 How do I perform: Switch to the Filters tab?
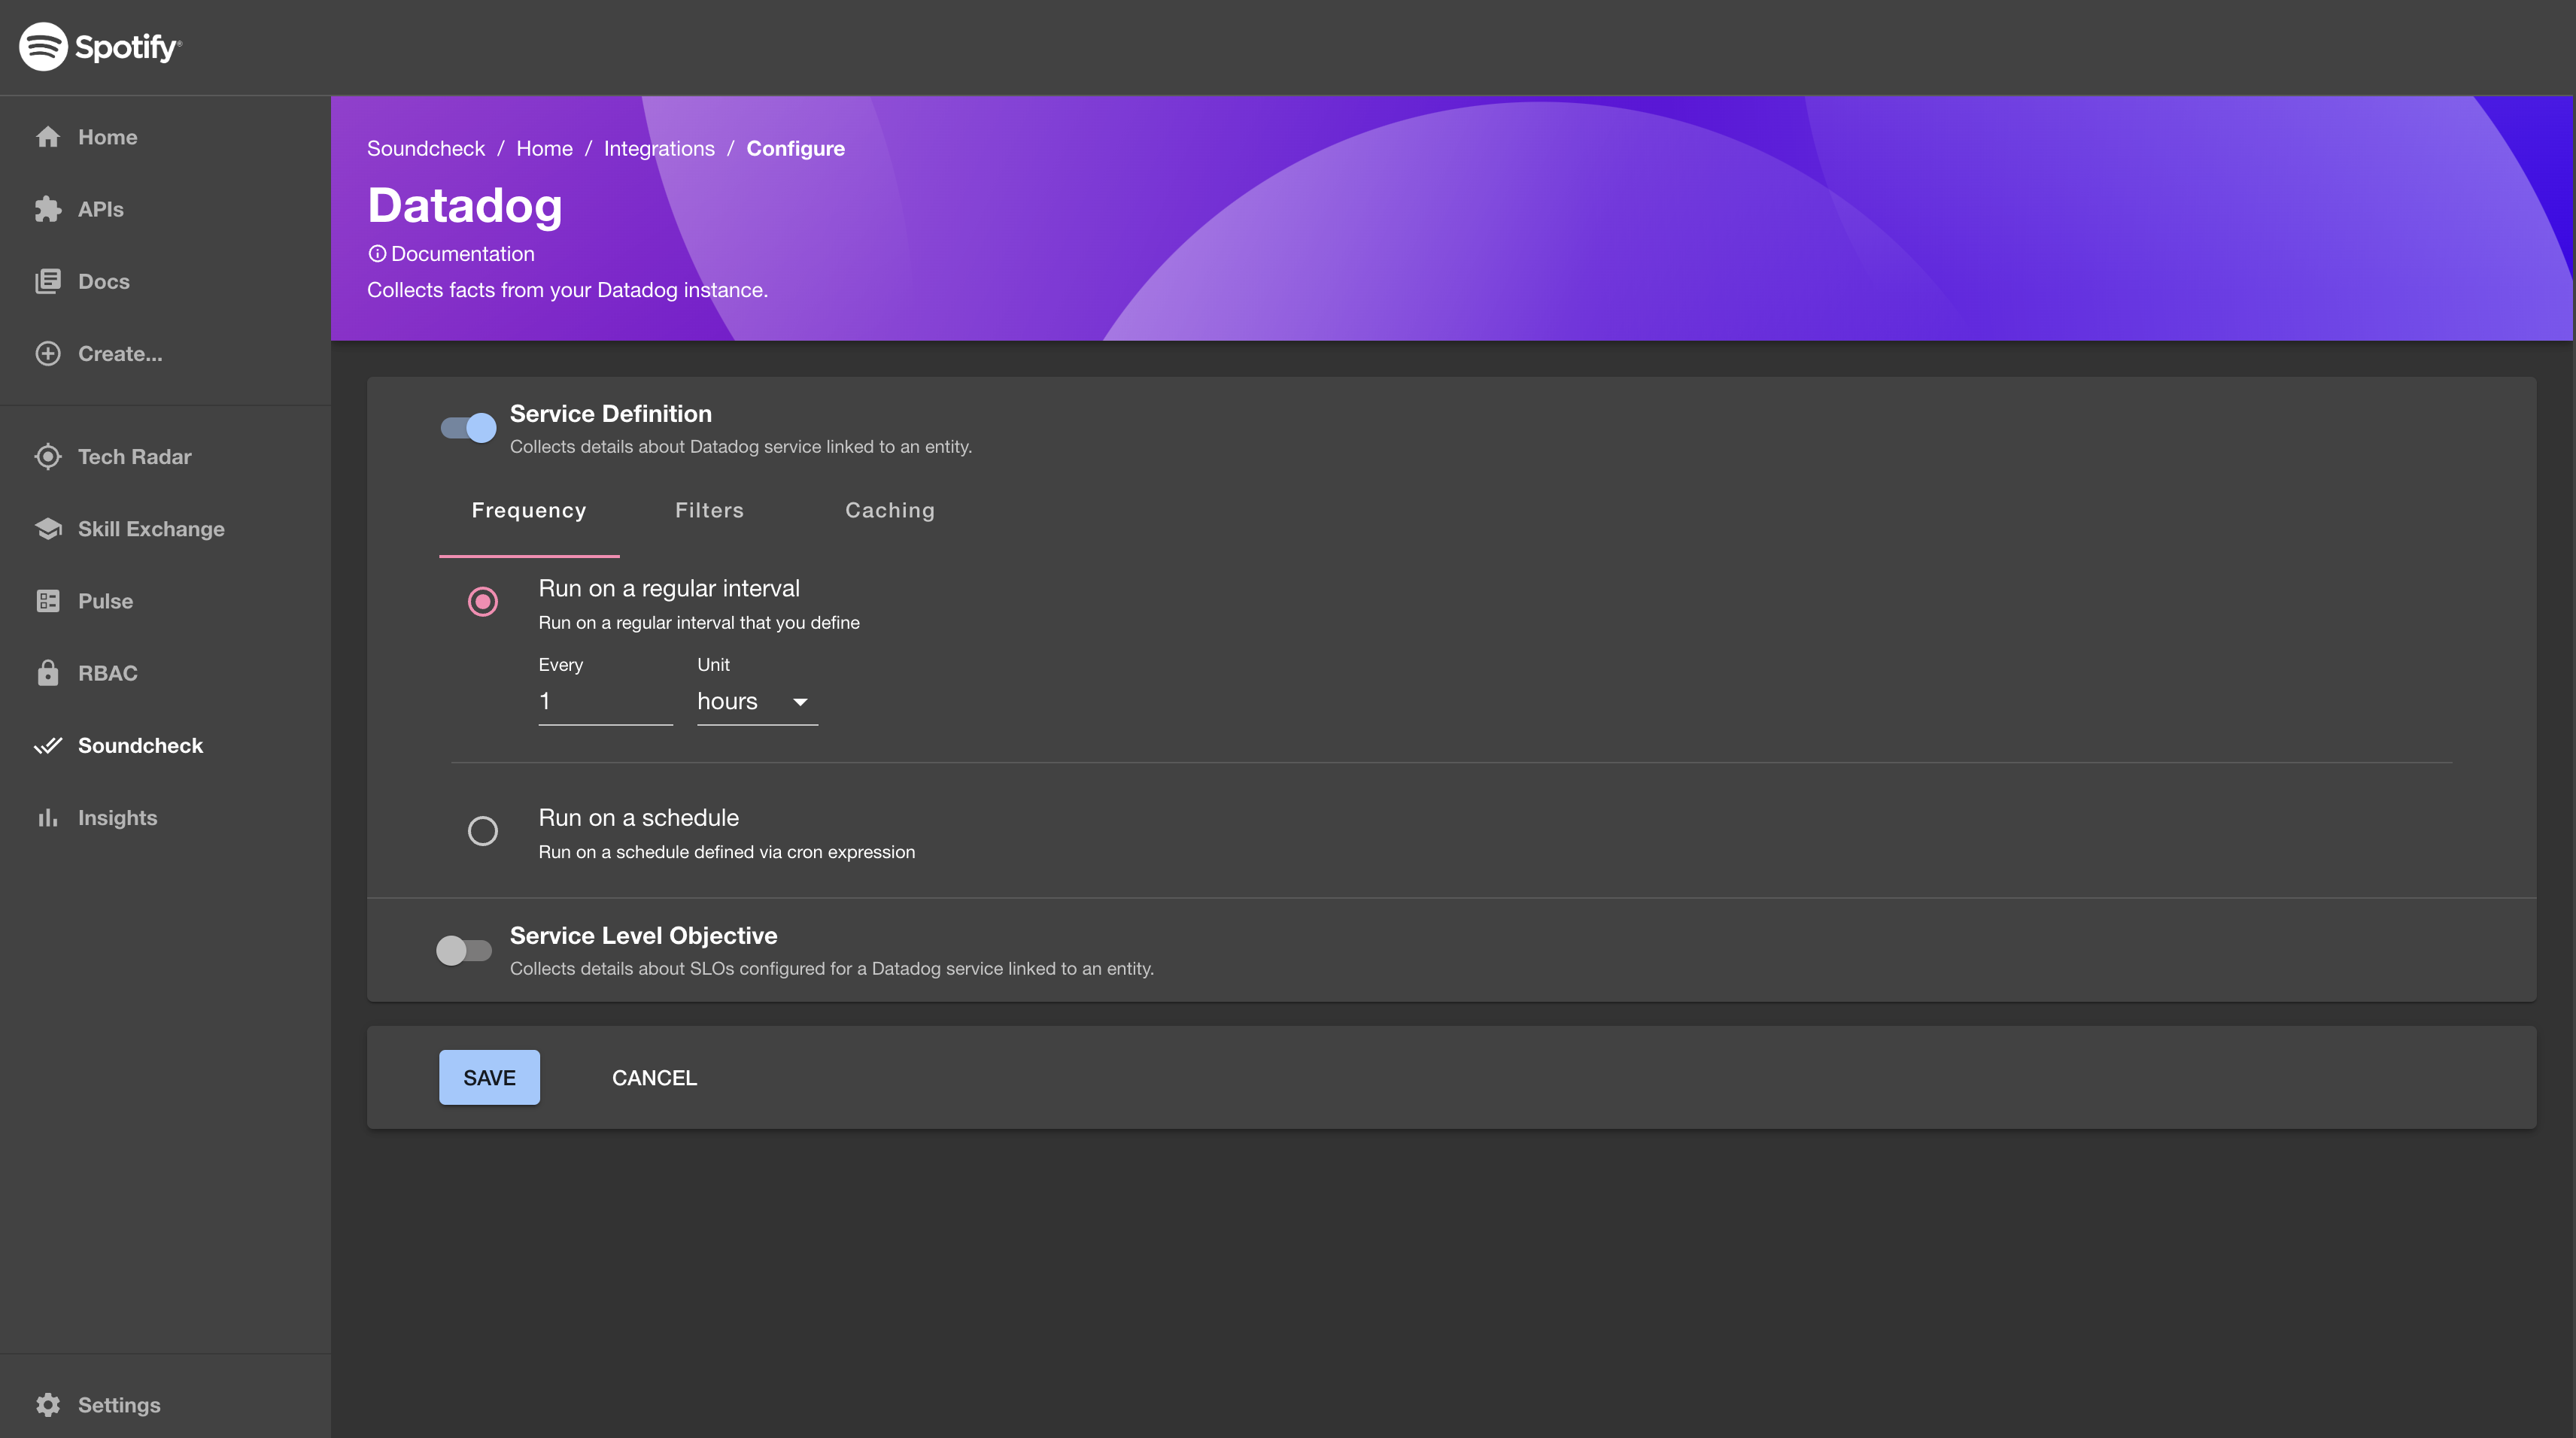click(x=709, y=509)
